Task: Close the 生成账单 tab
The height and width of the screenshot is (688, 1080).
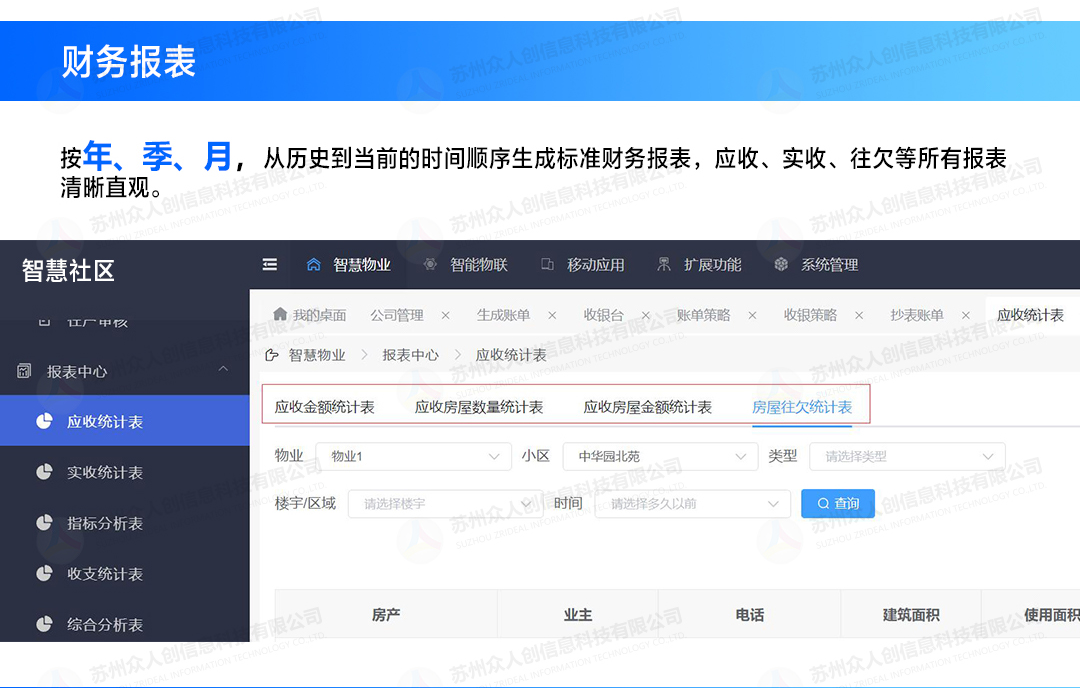Action: pos(552,315)
